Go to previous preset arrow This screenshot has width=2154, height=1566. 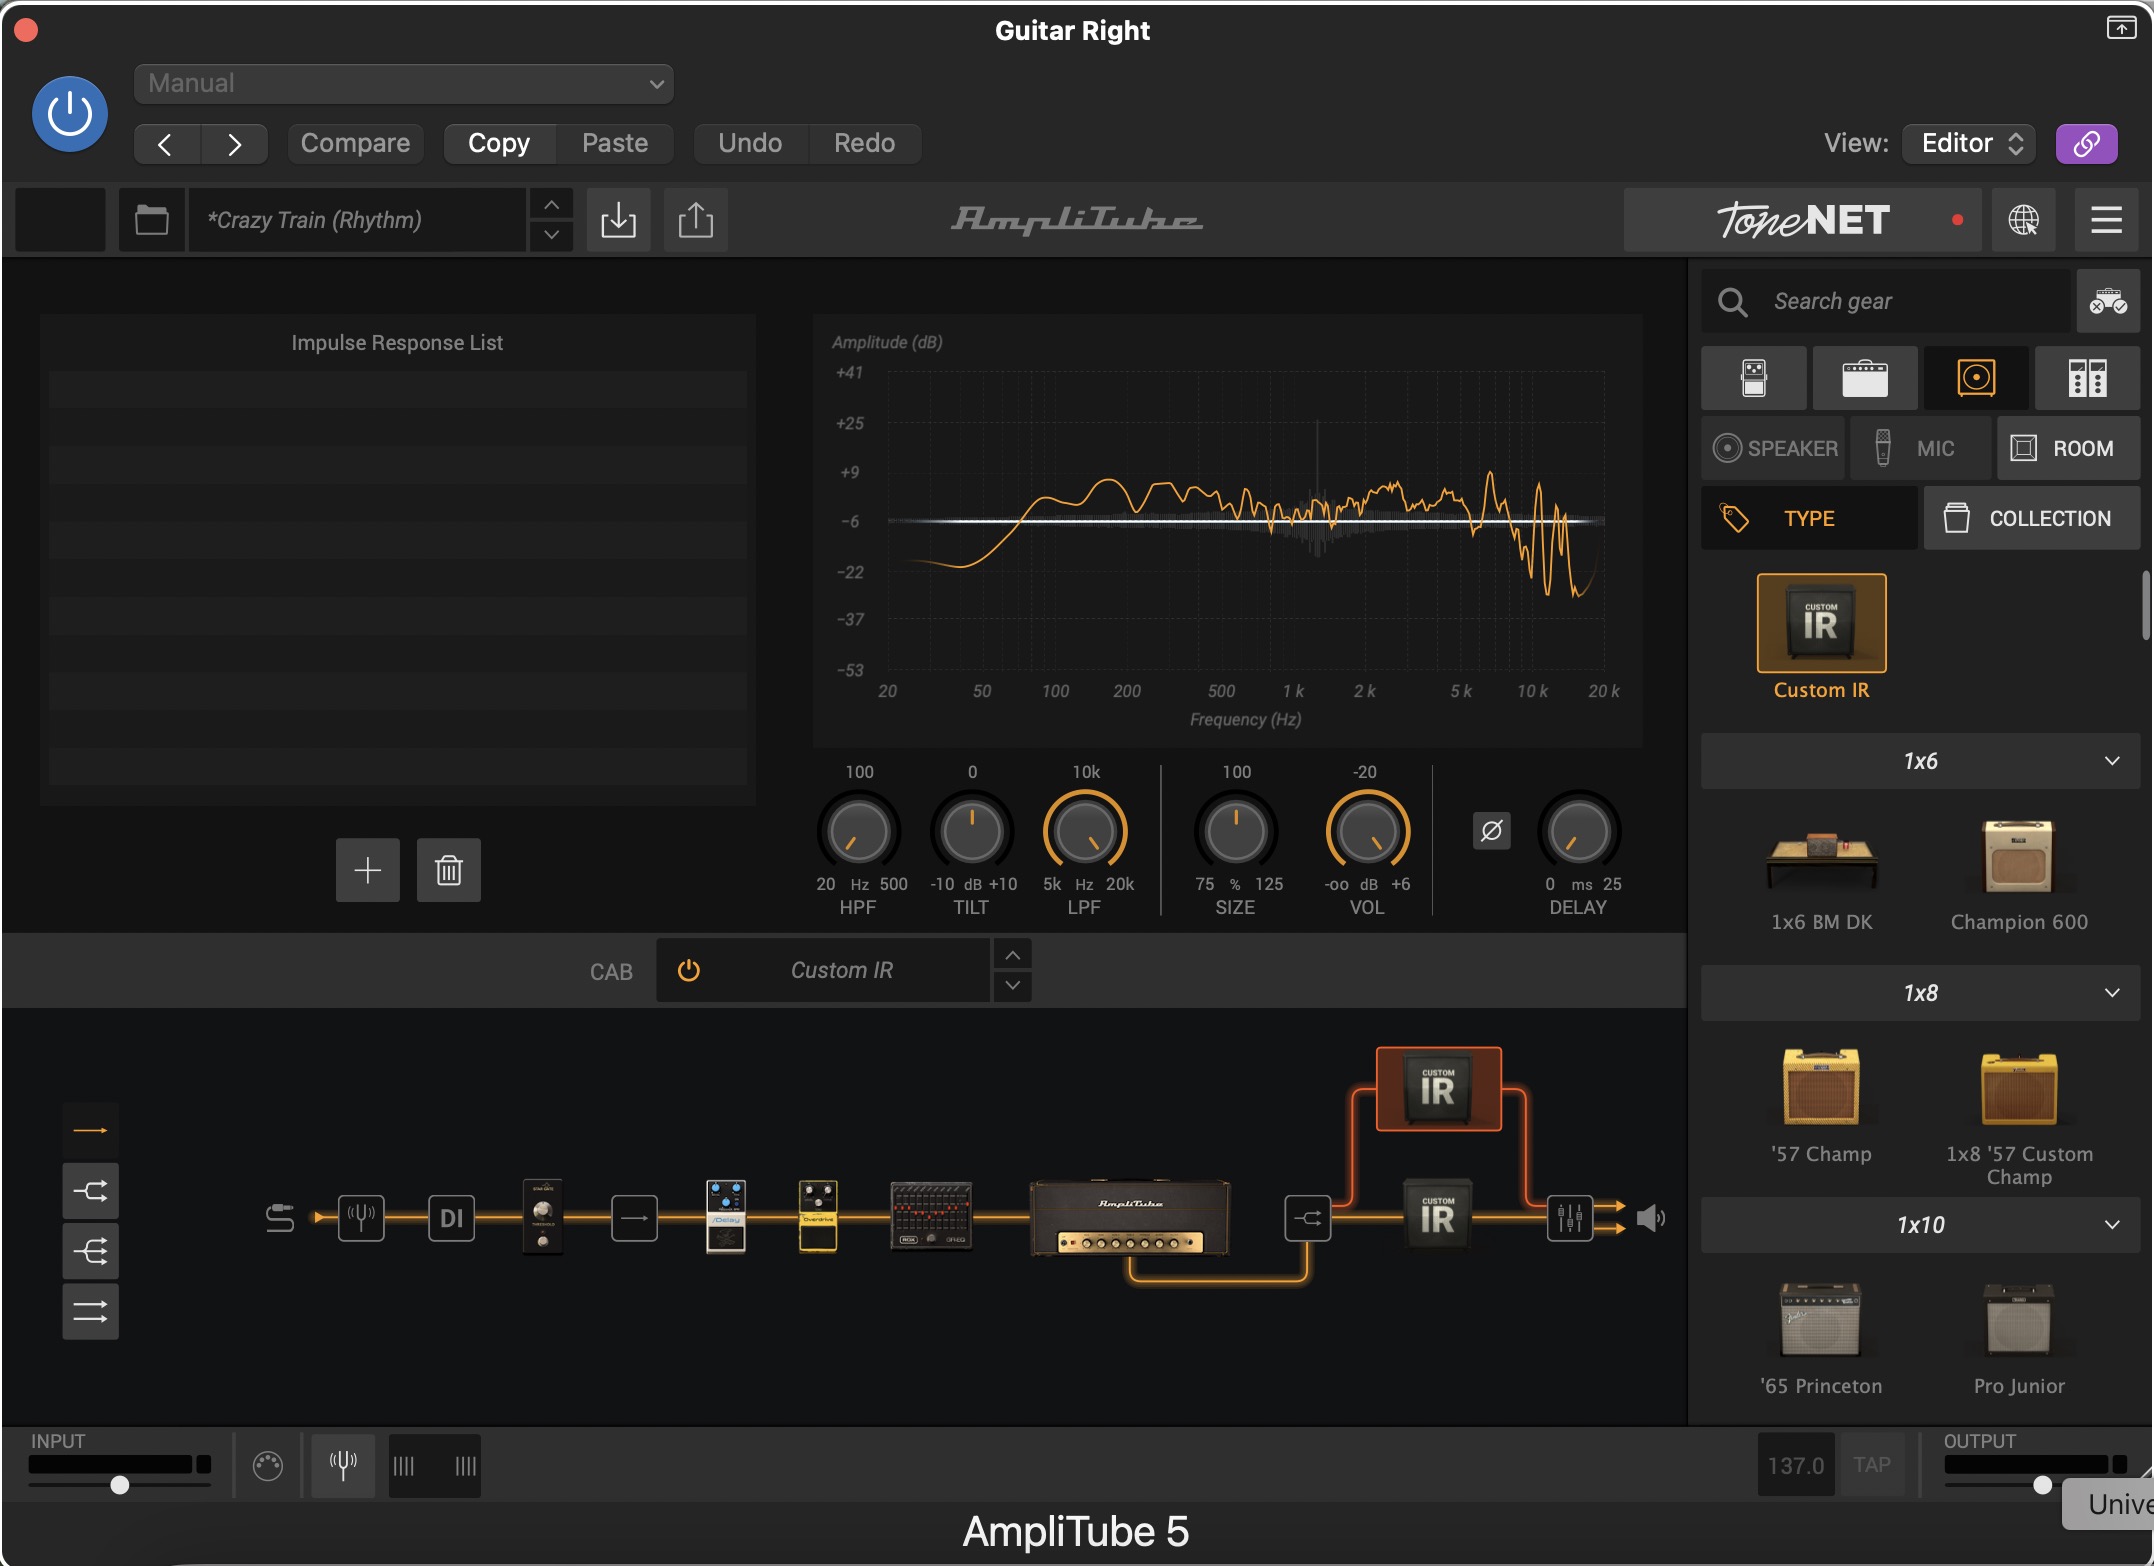point(167,144)
